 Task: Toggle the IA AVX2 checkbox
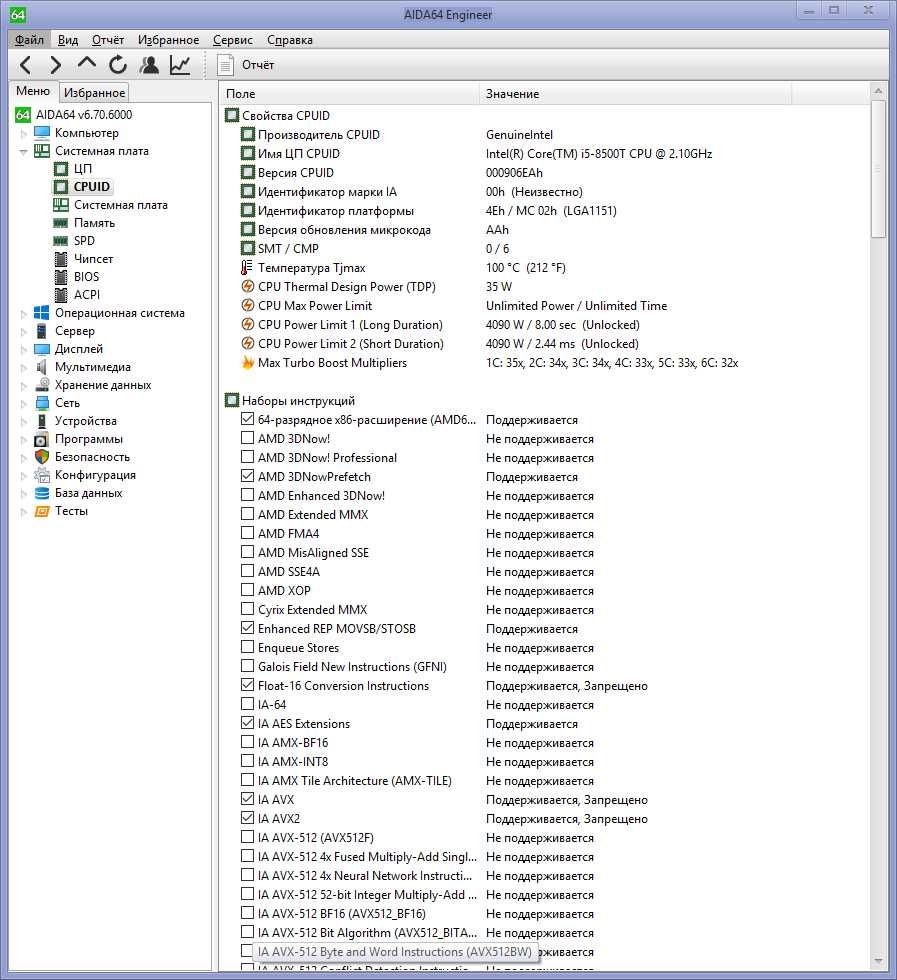point(248,818)
